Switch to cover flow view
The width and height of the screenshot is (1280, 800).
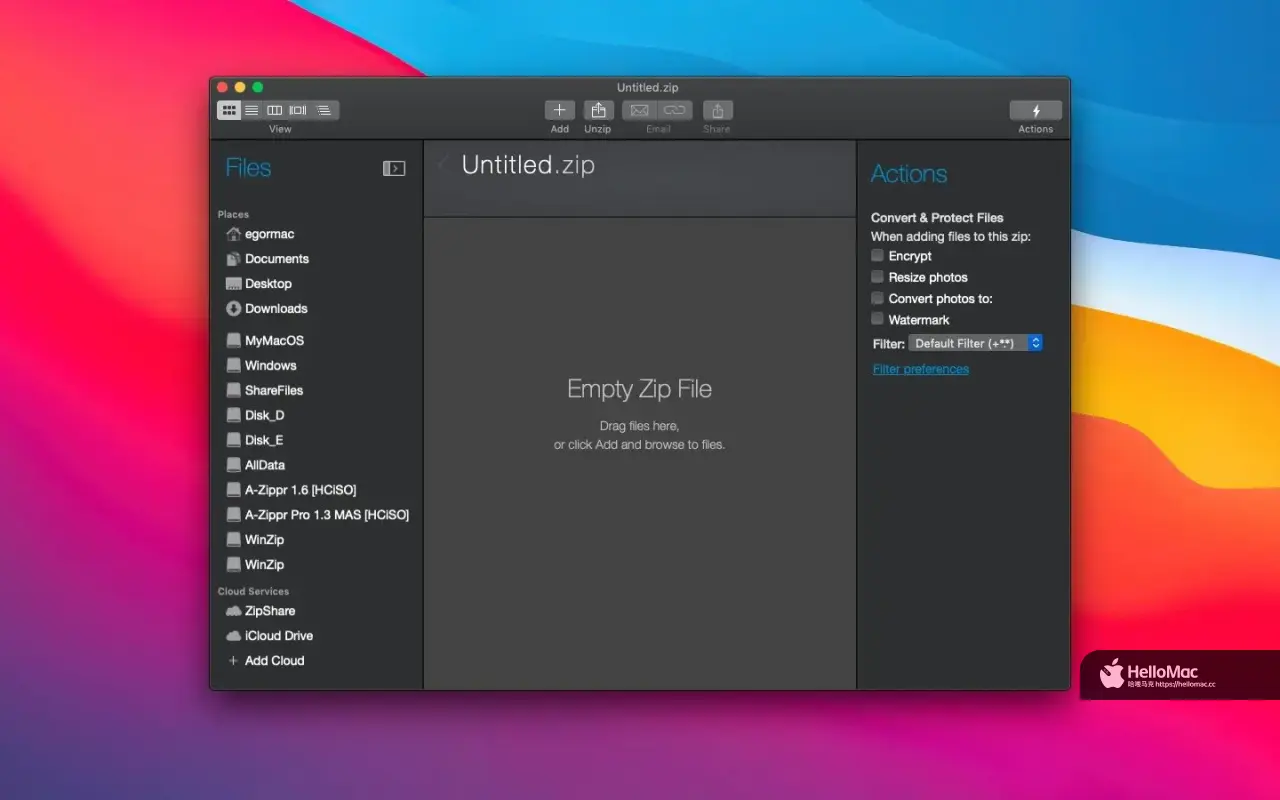tap(298, 110)
